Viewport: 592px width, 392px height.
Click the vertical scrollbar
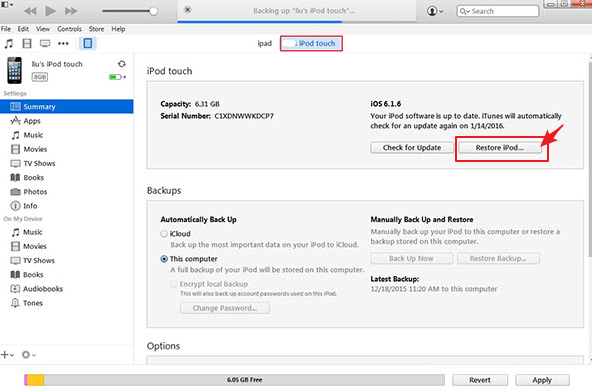click(x=590, y=159)
